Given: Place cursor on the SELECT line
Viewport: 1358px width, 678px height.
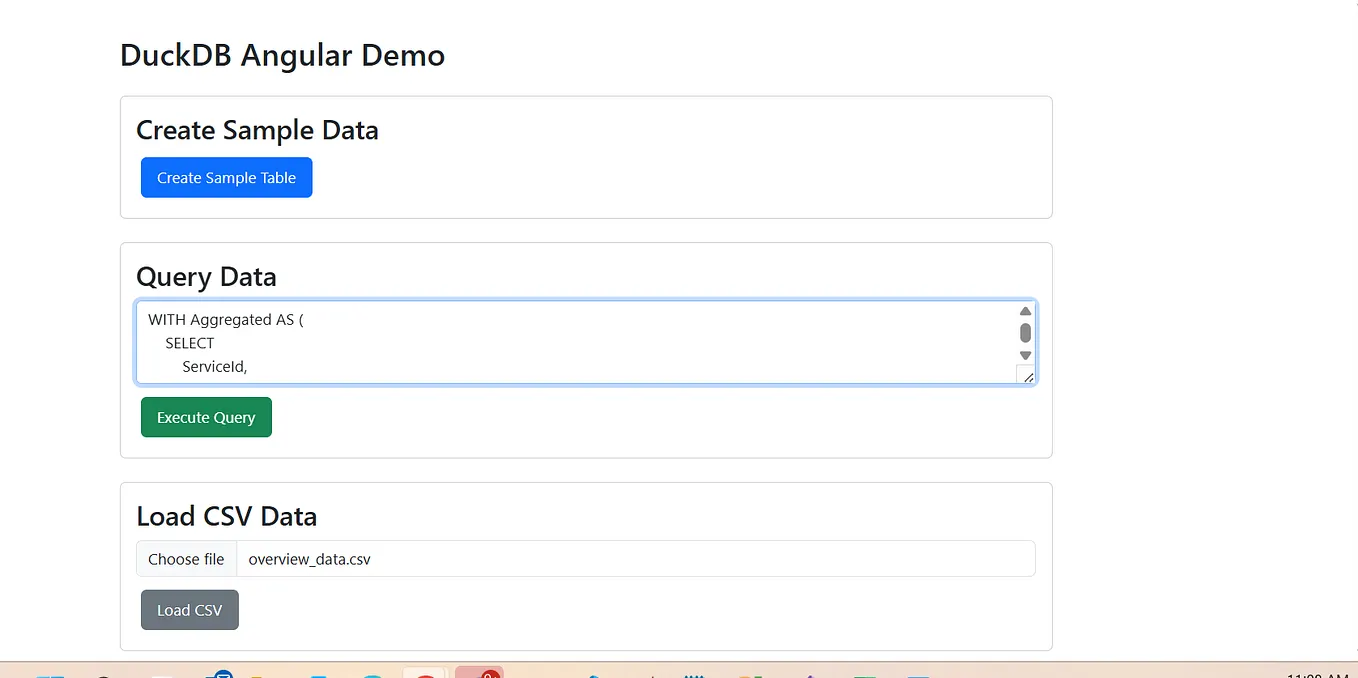Looking at the screenshot, I should (x=189, y=343).
